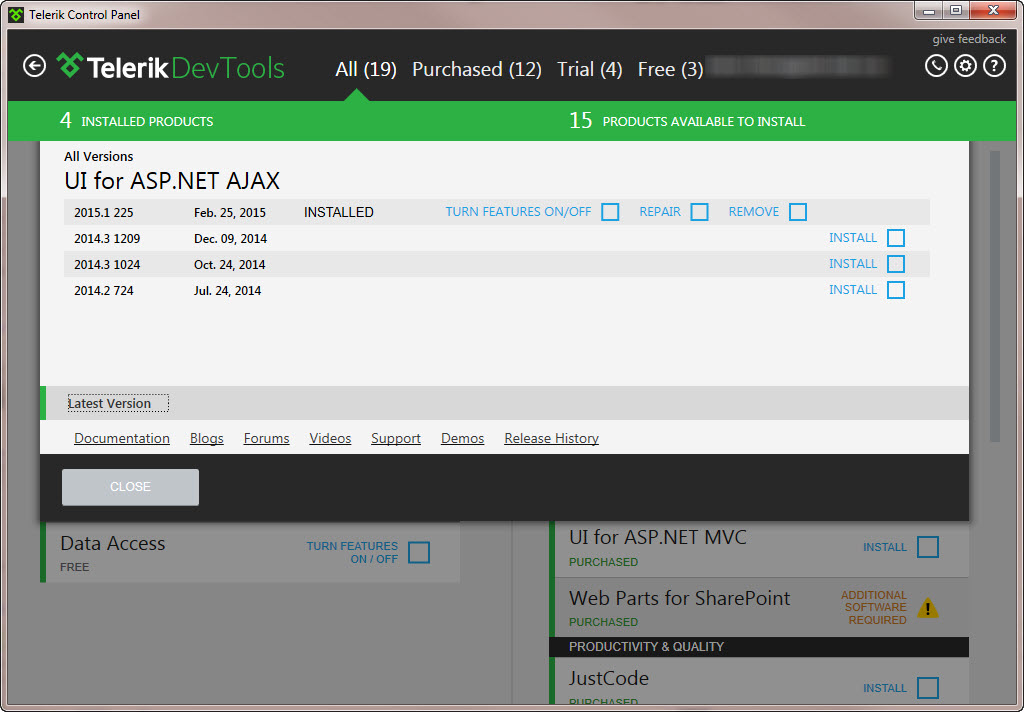Close the Telerik Control Panel window
Image resolution: width=1024 pixels, height=712 pixels.
pyautogui.click(x=993, y=11)
